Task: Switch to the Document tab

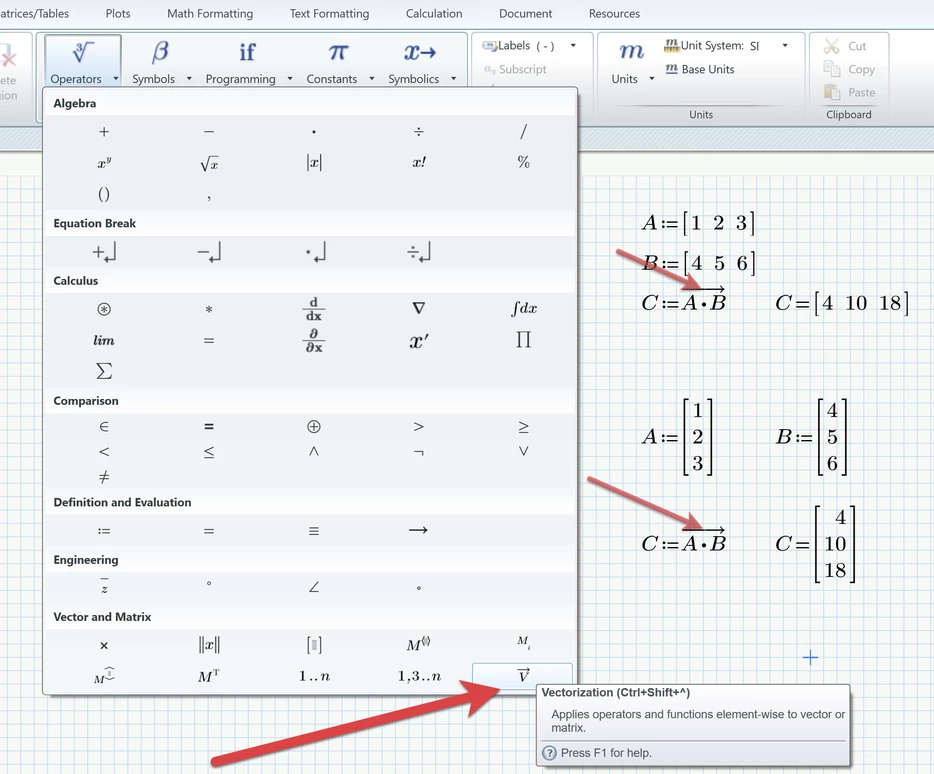Action: 525,13
